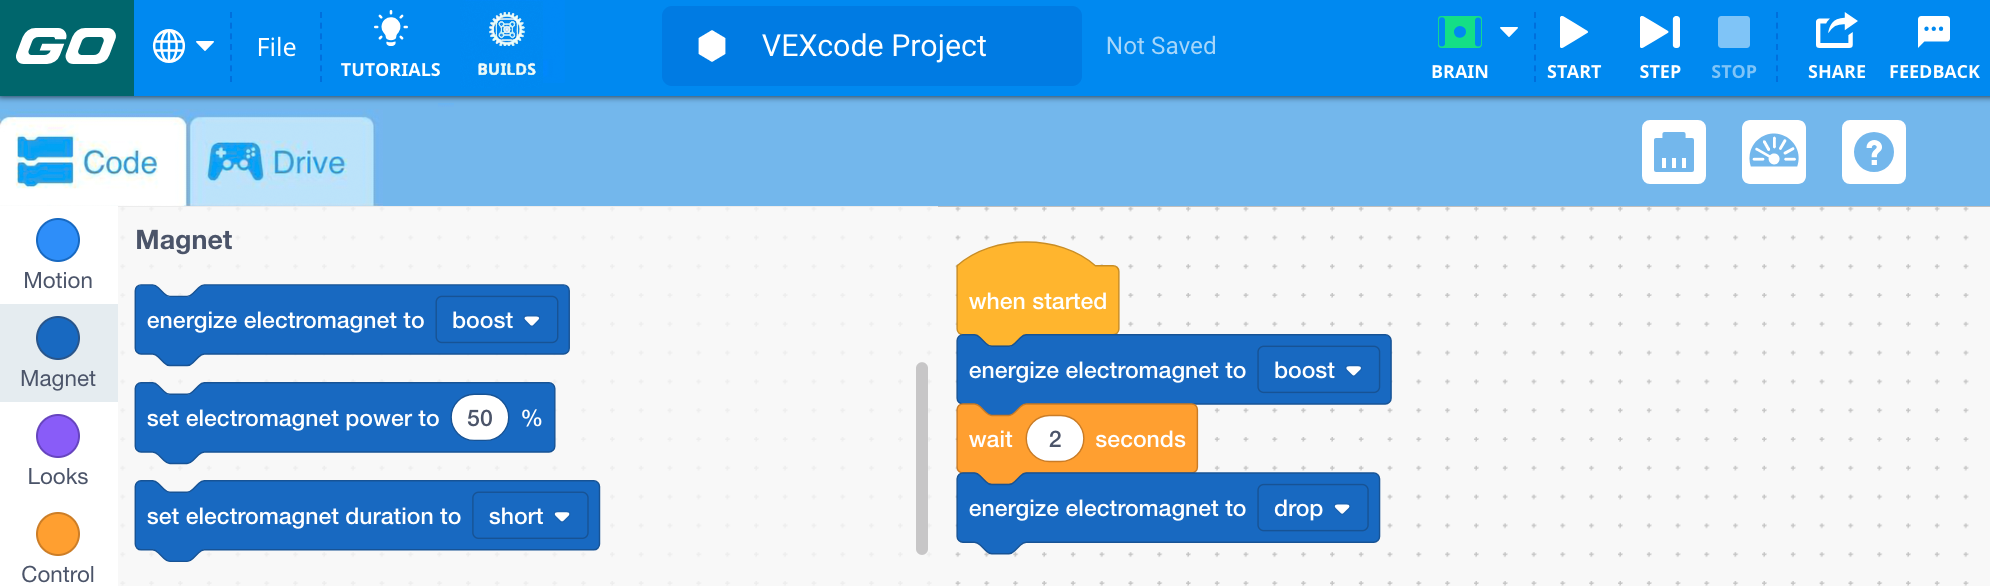1990x586 pixels.
Task: Open the short duration dropdown
Action: 530,516
